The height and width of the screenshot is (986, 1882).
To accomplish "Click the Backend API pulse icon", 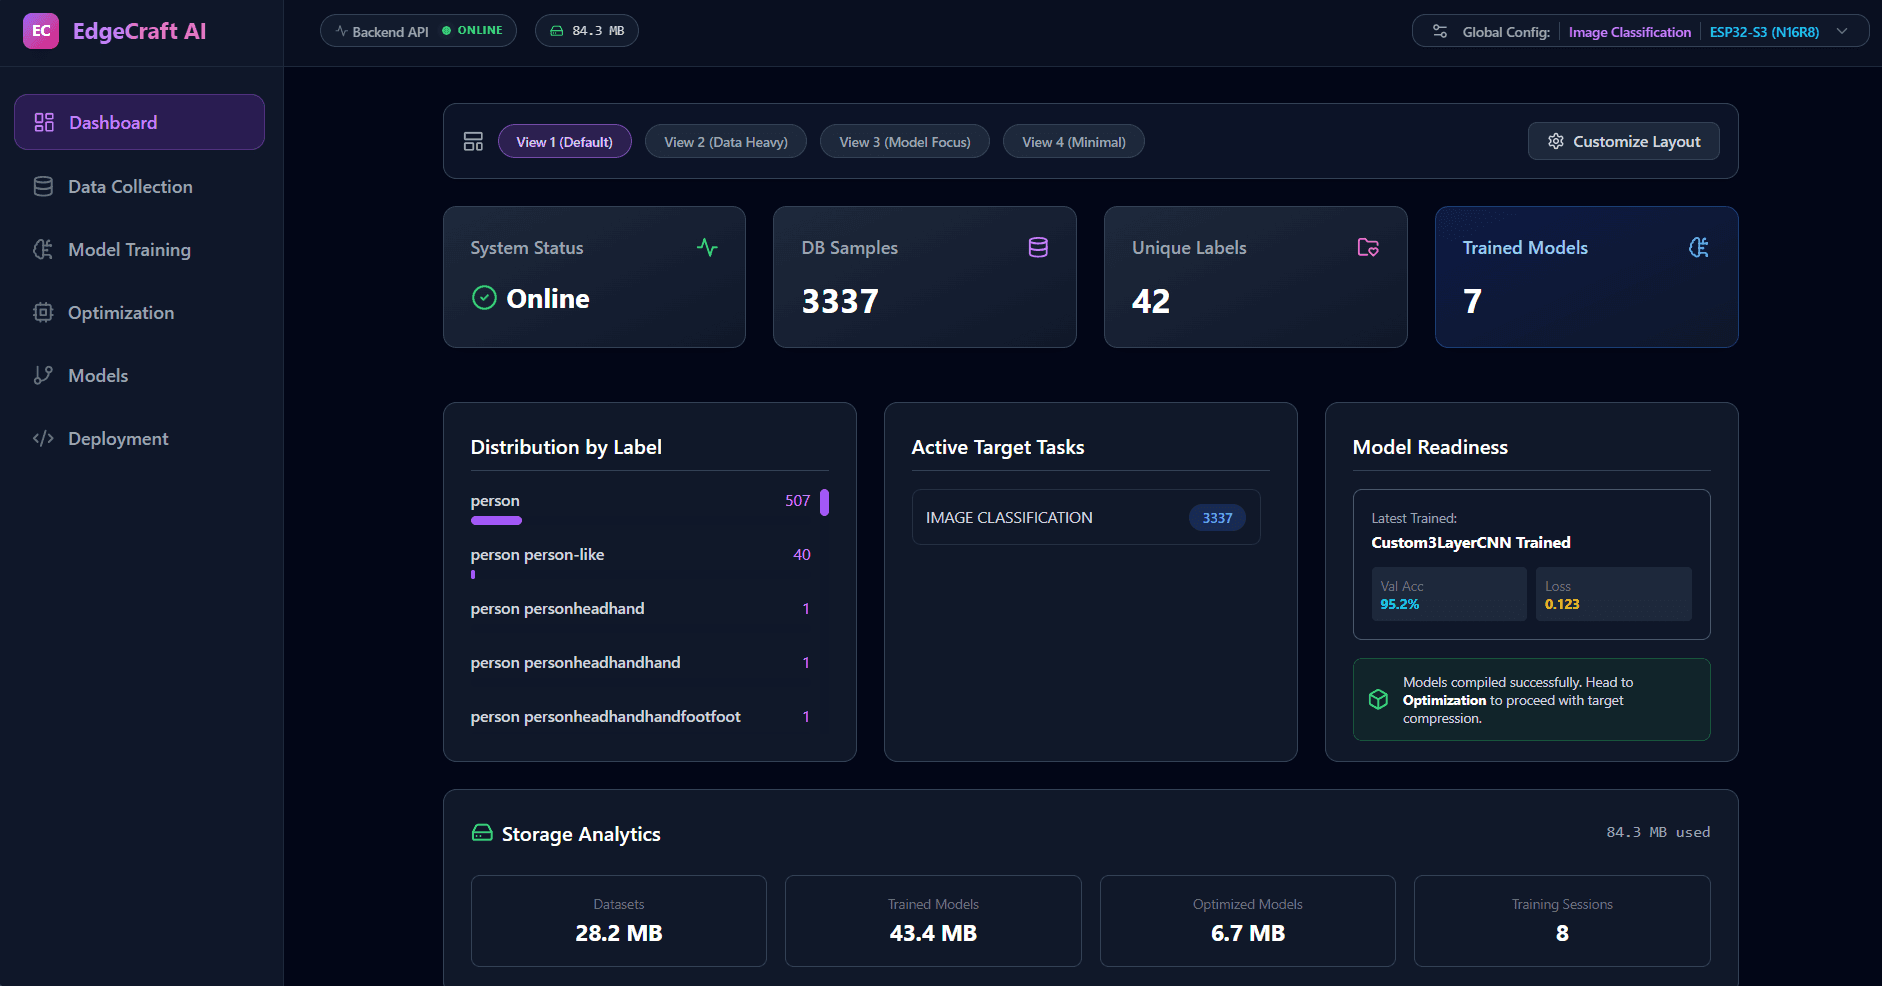I will (x=342, y=31).
